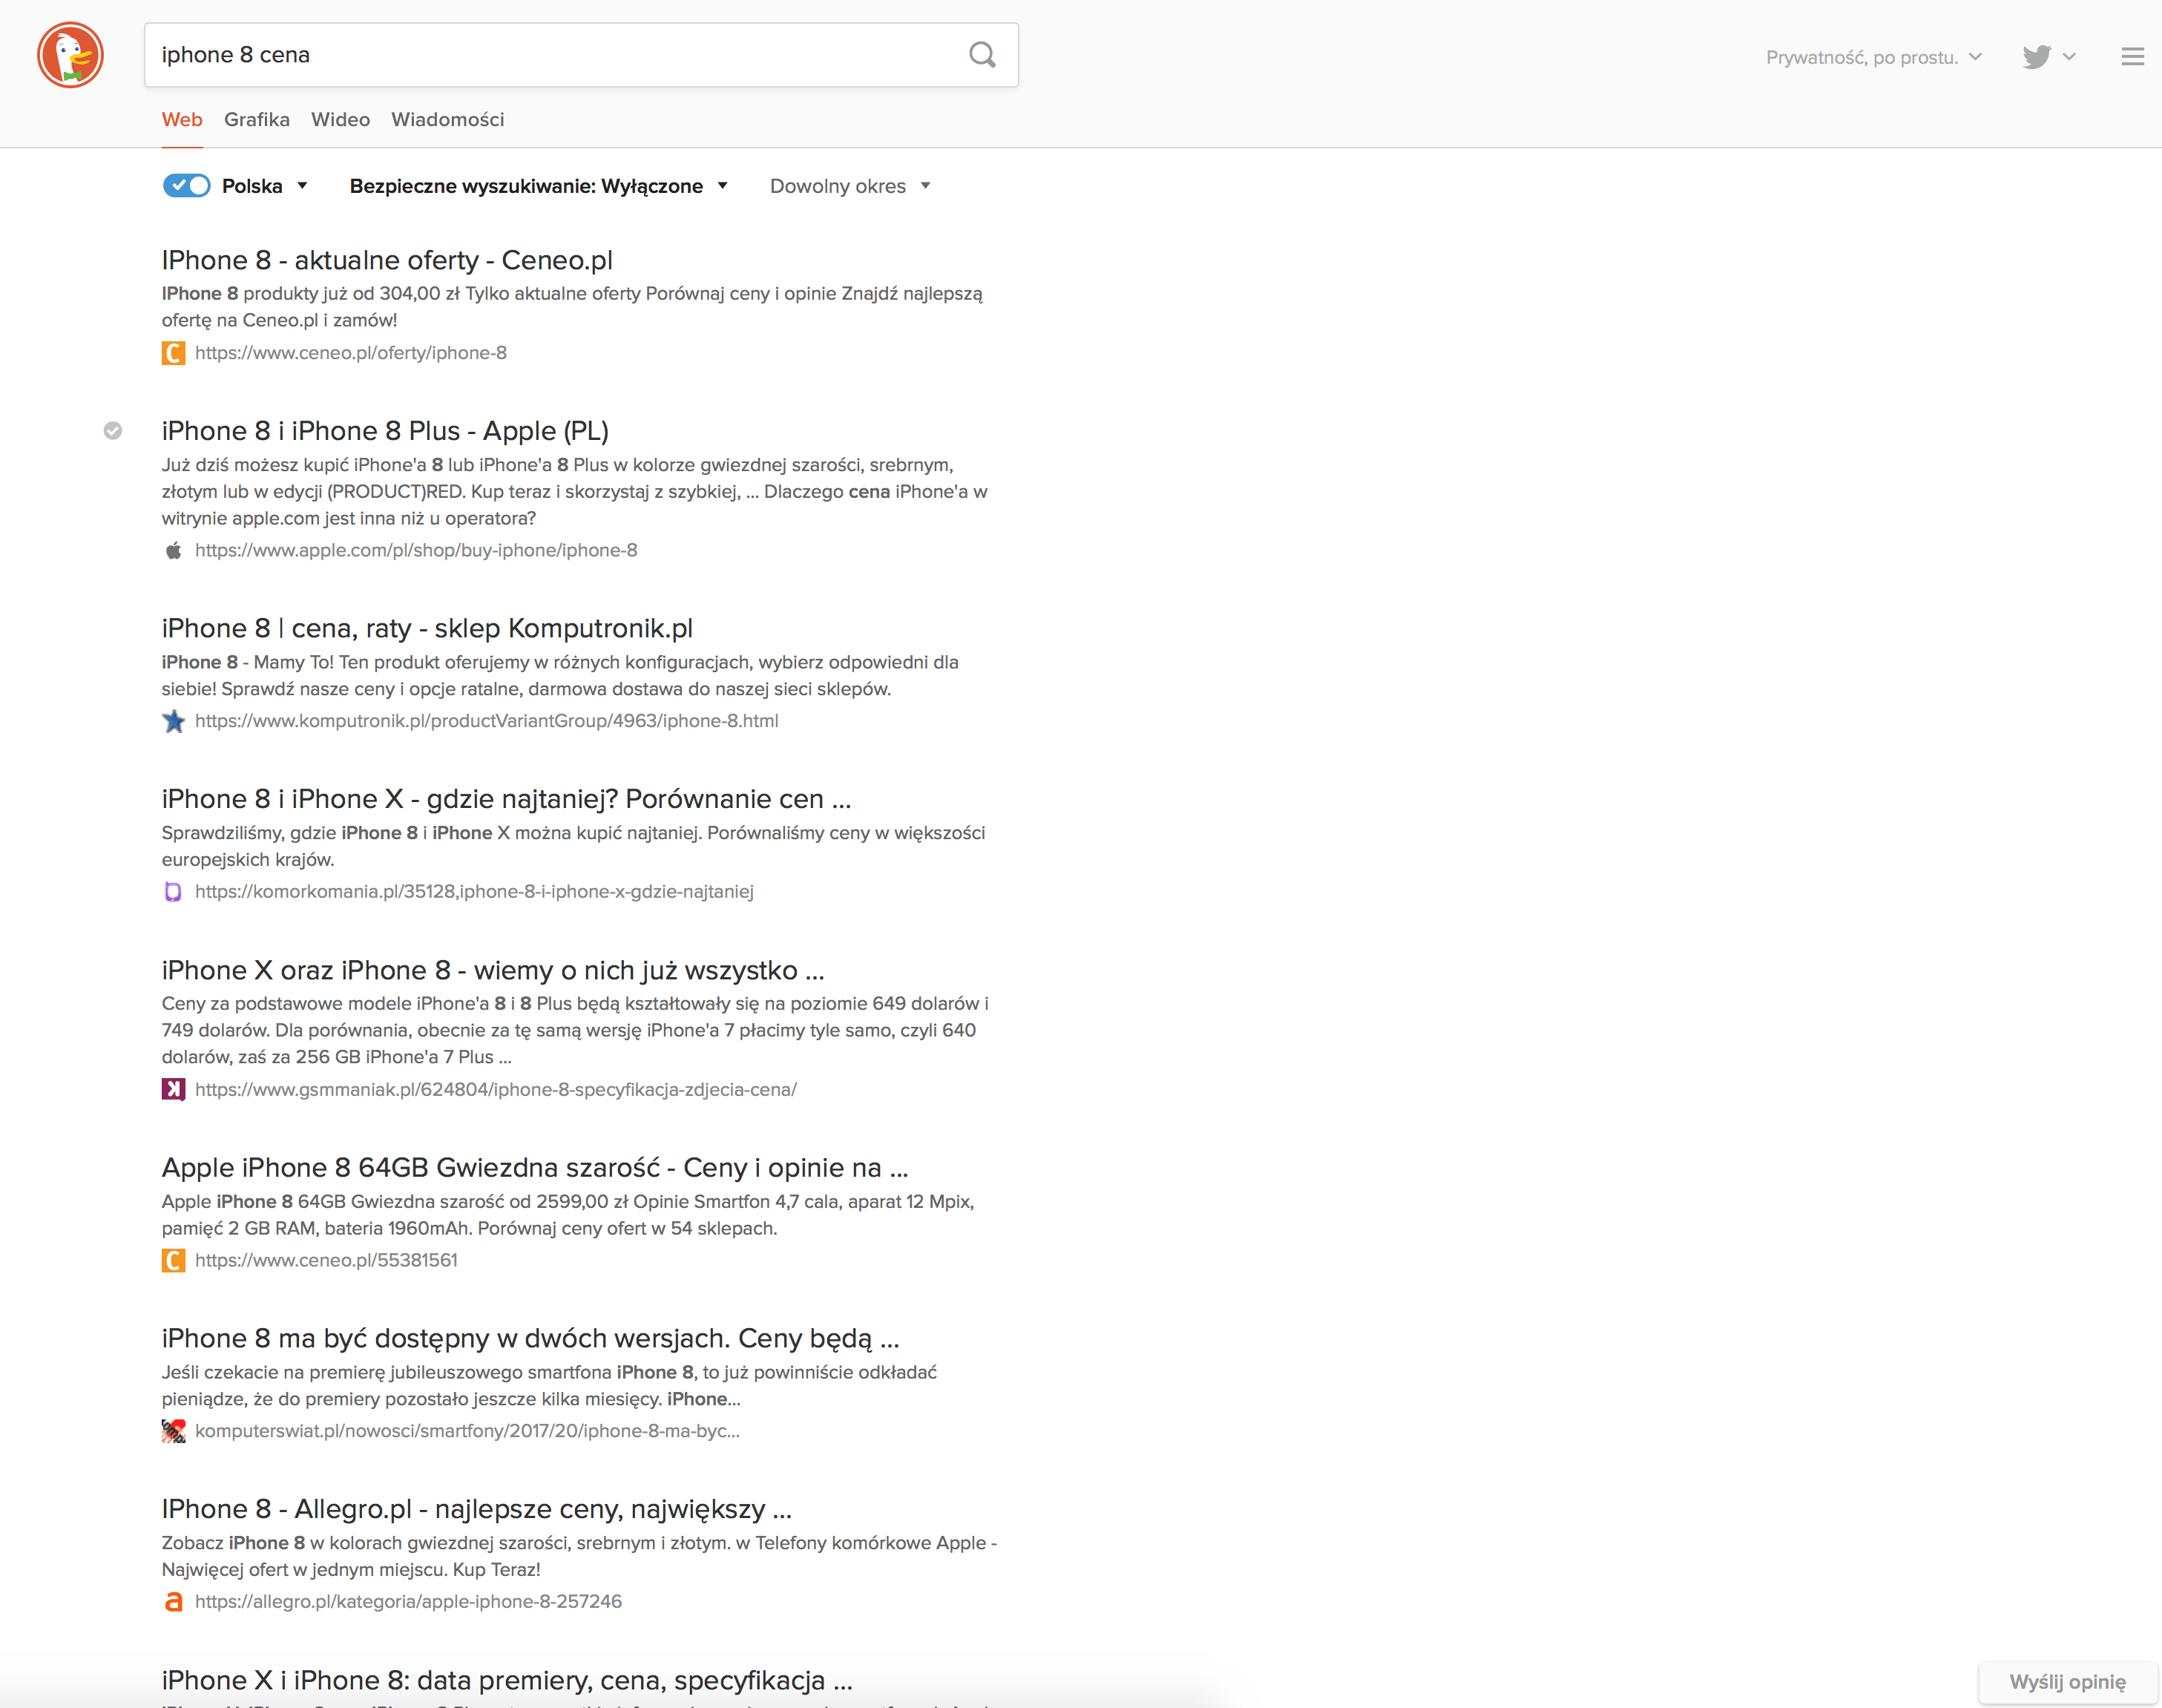The image size is (2162, 1708).
Task: Switch to Wiadomości tab
Action: pyautogui.click(x=448, y=120)
